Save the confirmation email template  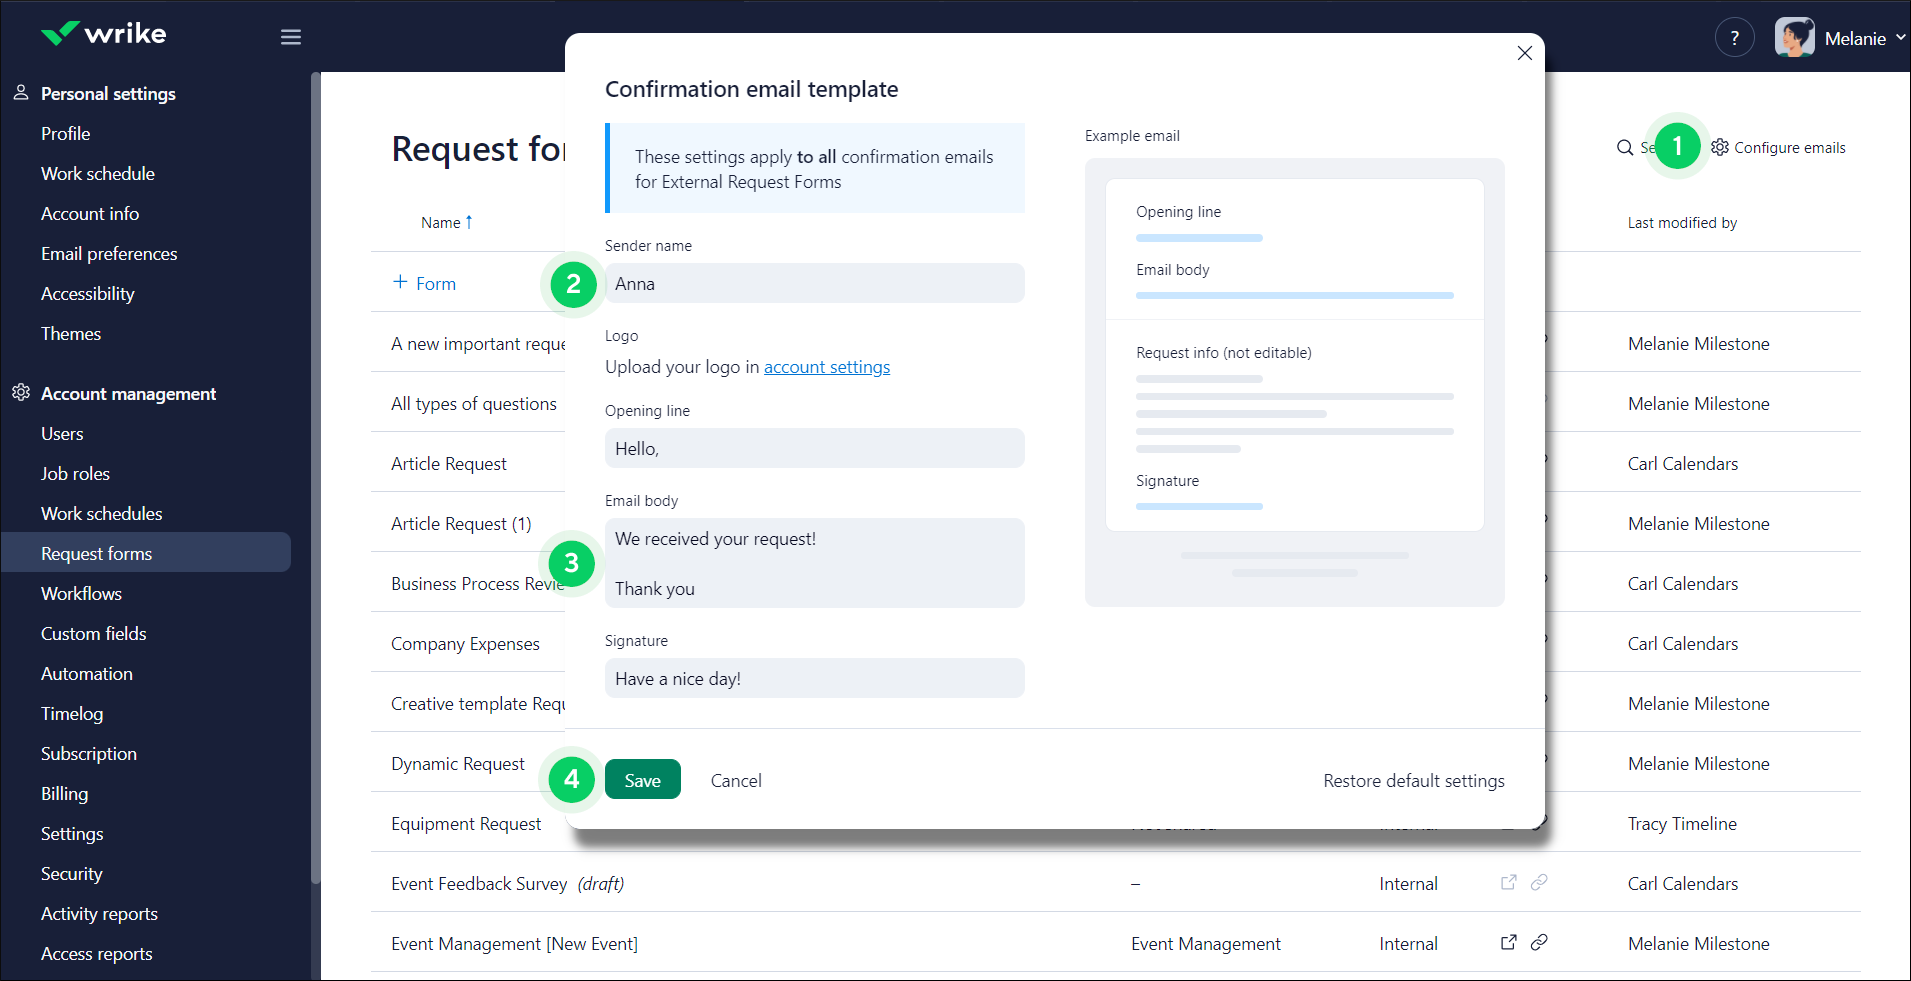click(642, 779)
